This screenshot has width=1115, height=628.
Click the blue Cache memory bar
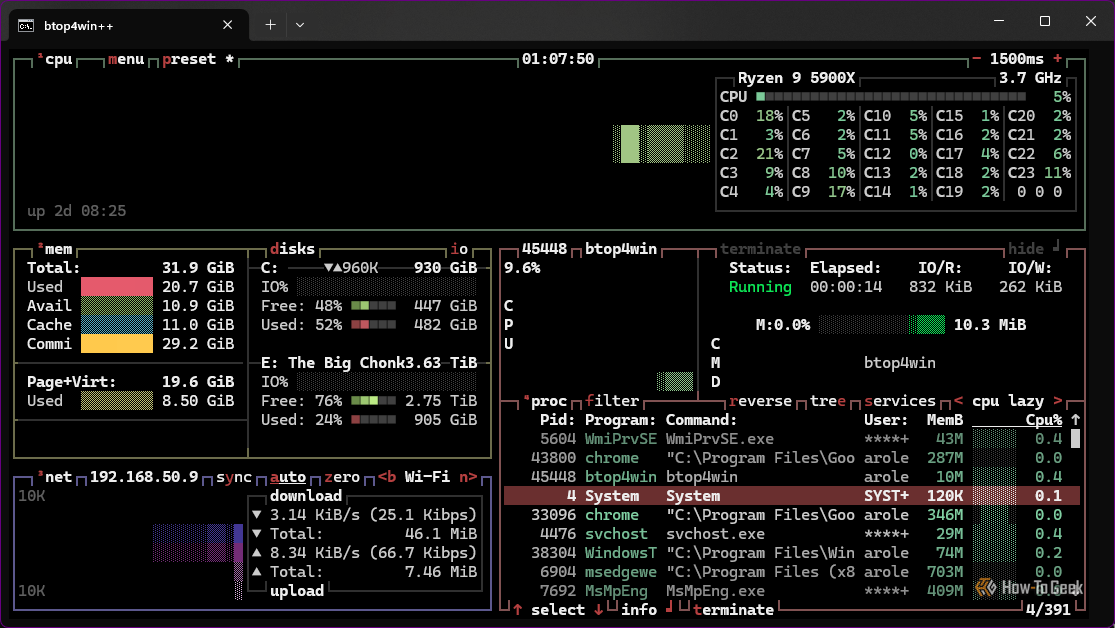(x=117, y=325)
